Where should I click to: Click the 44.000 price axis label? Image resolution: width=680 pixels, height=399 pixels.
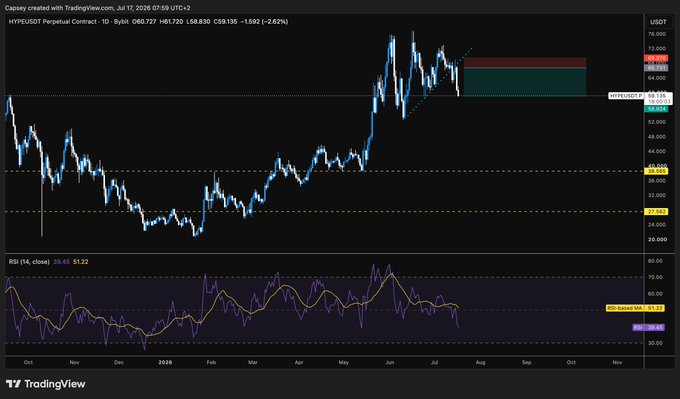point(657,151)
